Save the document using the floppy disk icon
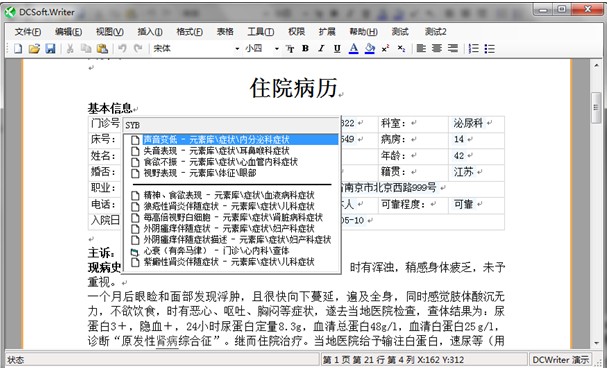The height and width of the screenshot is (368, 607). click(x=50, y=49)
